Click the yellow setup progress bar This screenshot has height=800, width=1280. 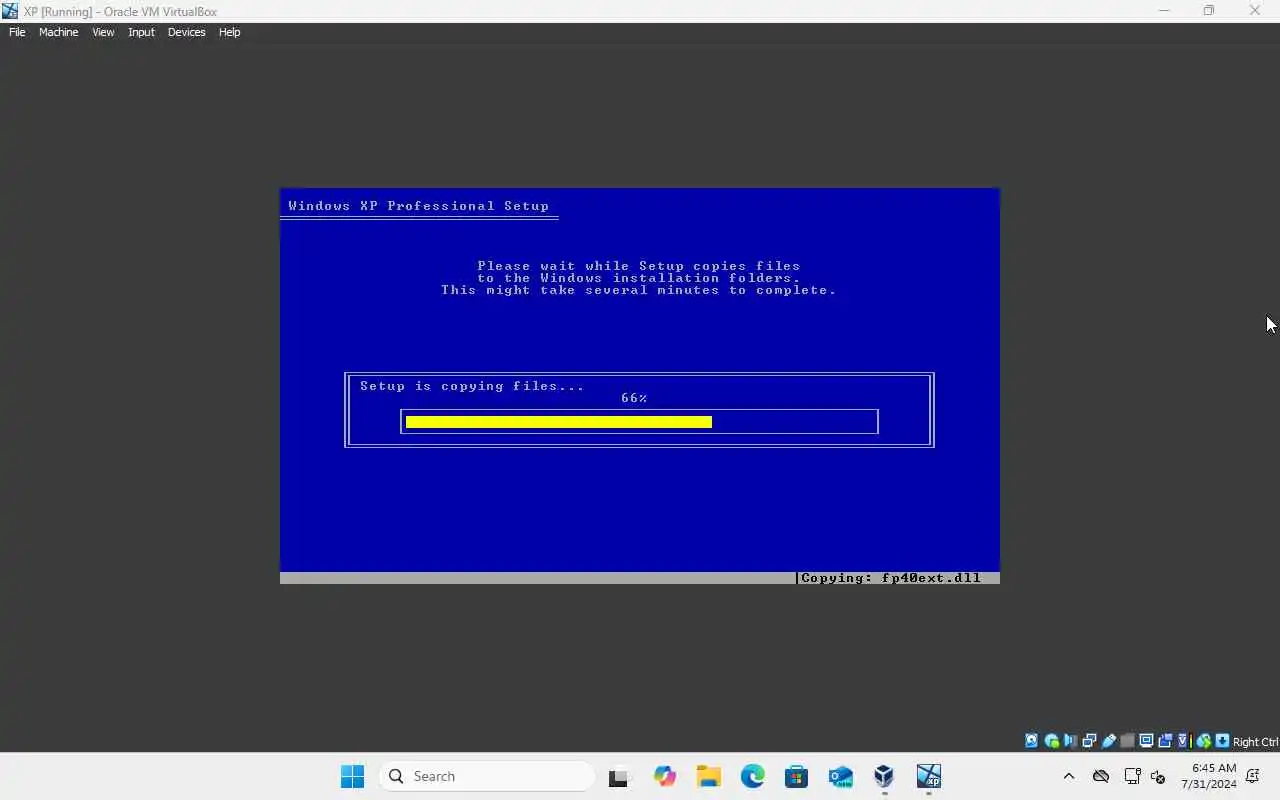[x=559, y=422]
